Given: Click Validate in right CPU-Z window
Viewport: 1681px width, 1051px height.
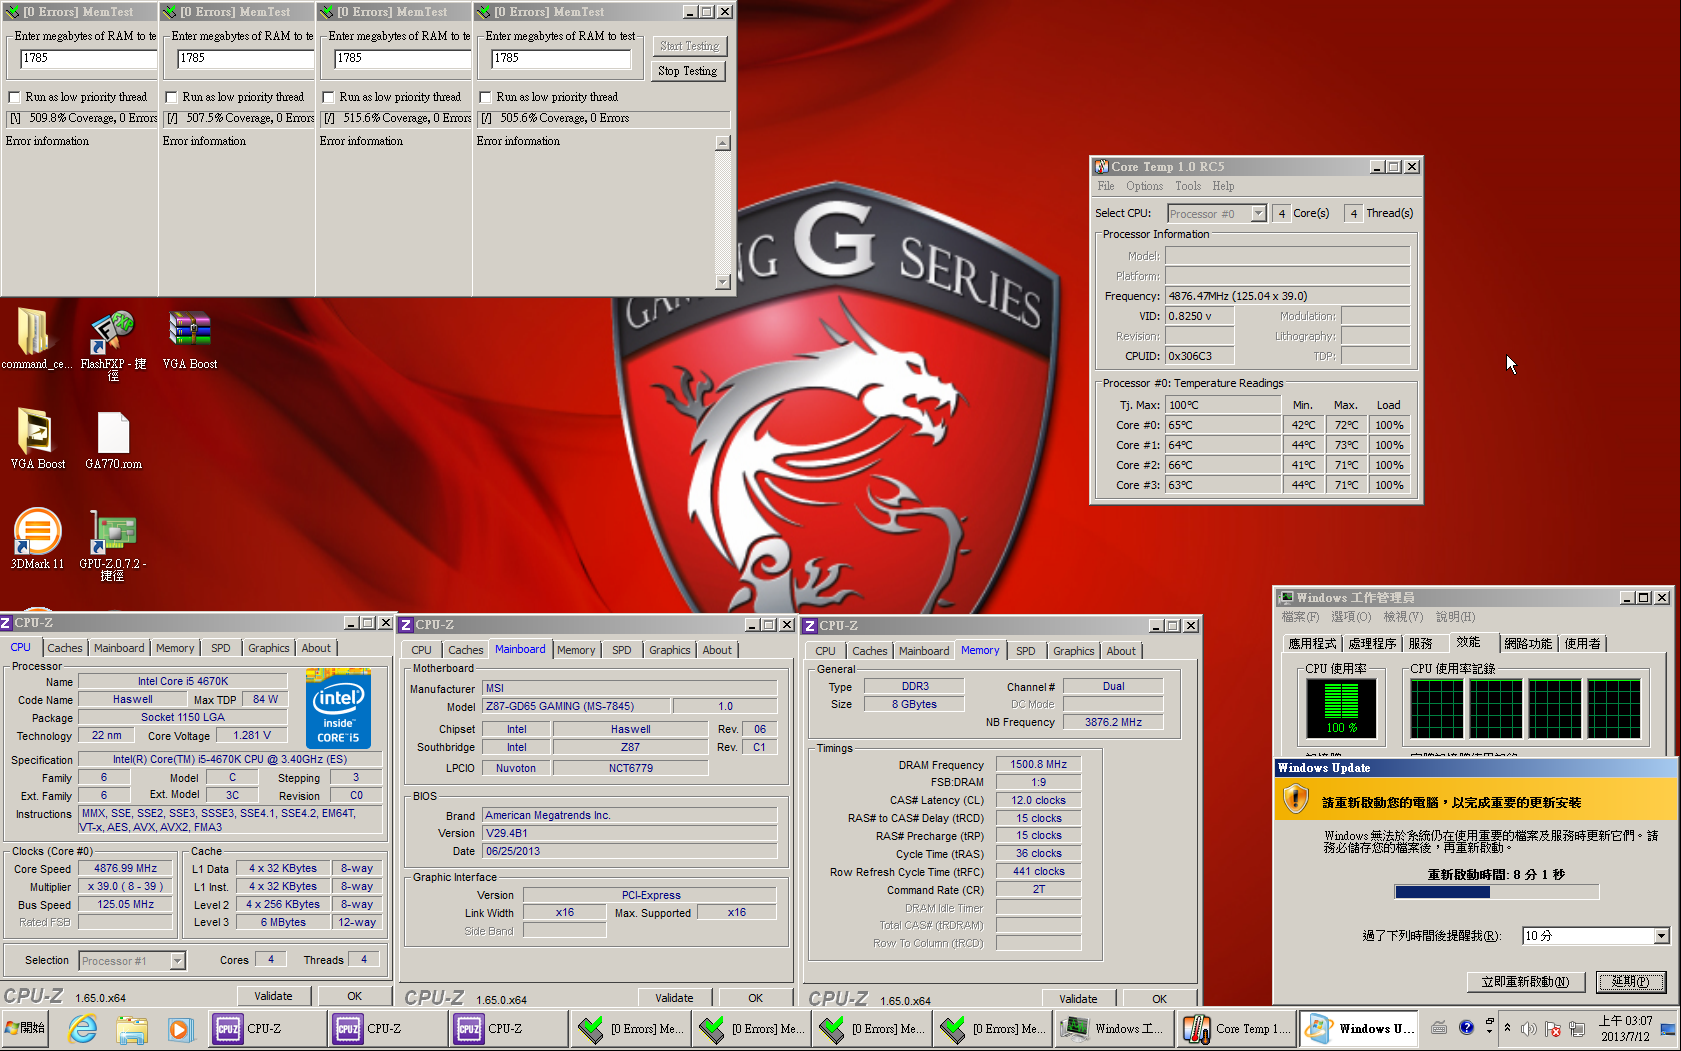Looking at the screenshot, I should tap(1078, 999).
